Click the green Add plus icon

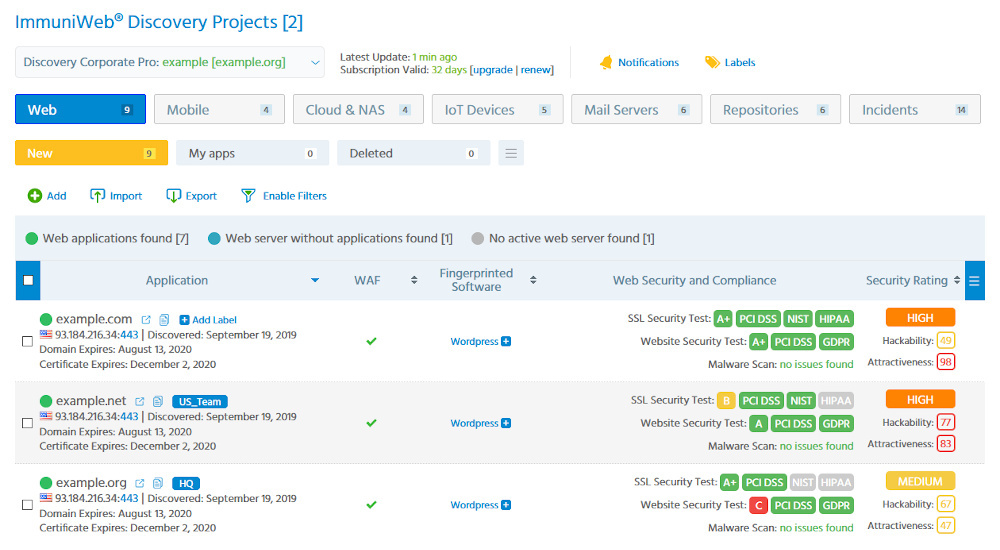pos(34,196)
